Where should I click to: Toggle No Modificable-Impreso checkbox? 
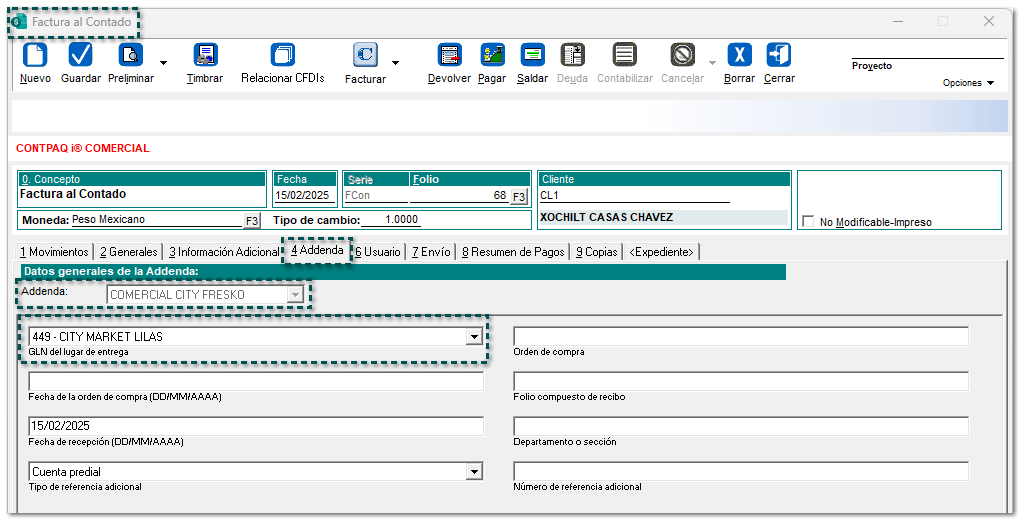pyautogui.click(x=808, y=222)
